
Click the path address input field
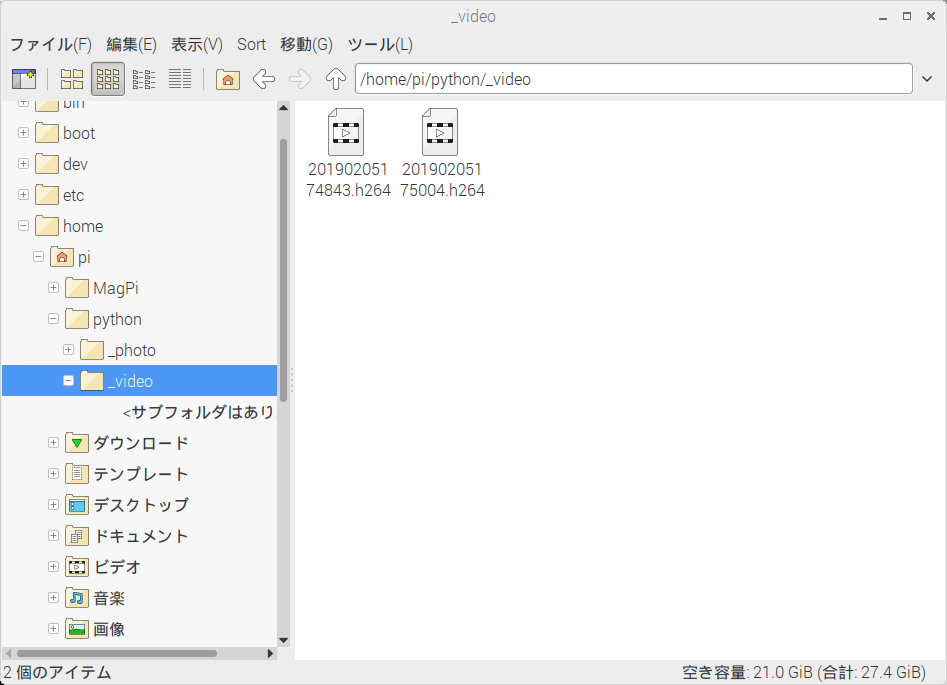(632, 79)
